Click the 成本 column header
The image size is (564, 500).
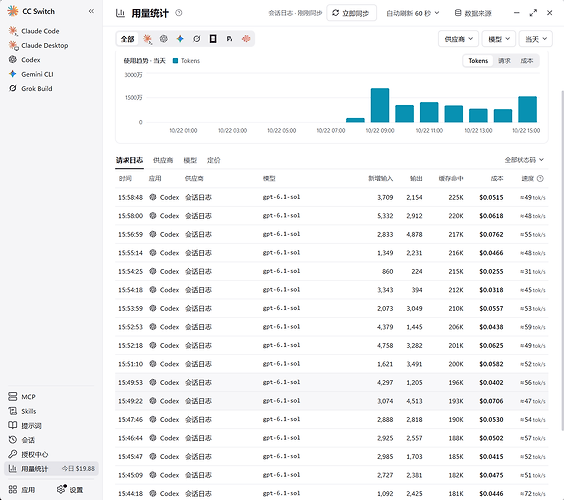(497, 178)
